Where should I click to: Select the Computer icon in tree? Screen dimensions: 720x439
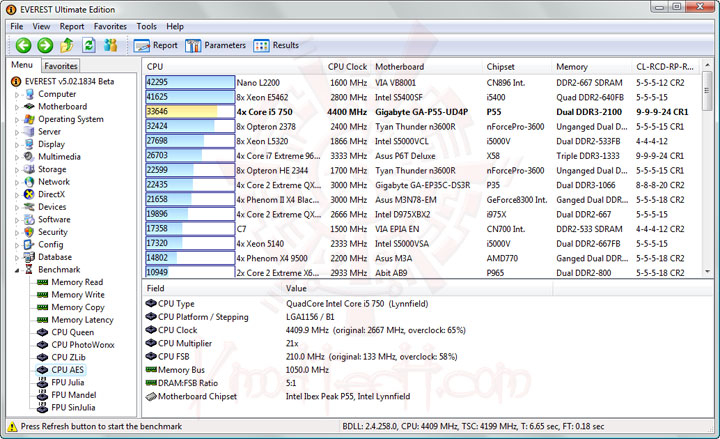click(30, 94)
